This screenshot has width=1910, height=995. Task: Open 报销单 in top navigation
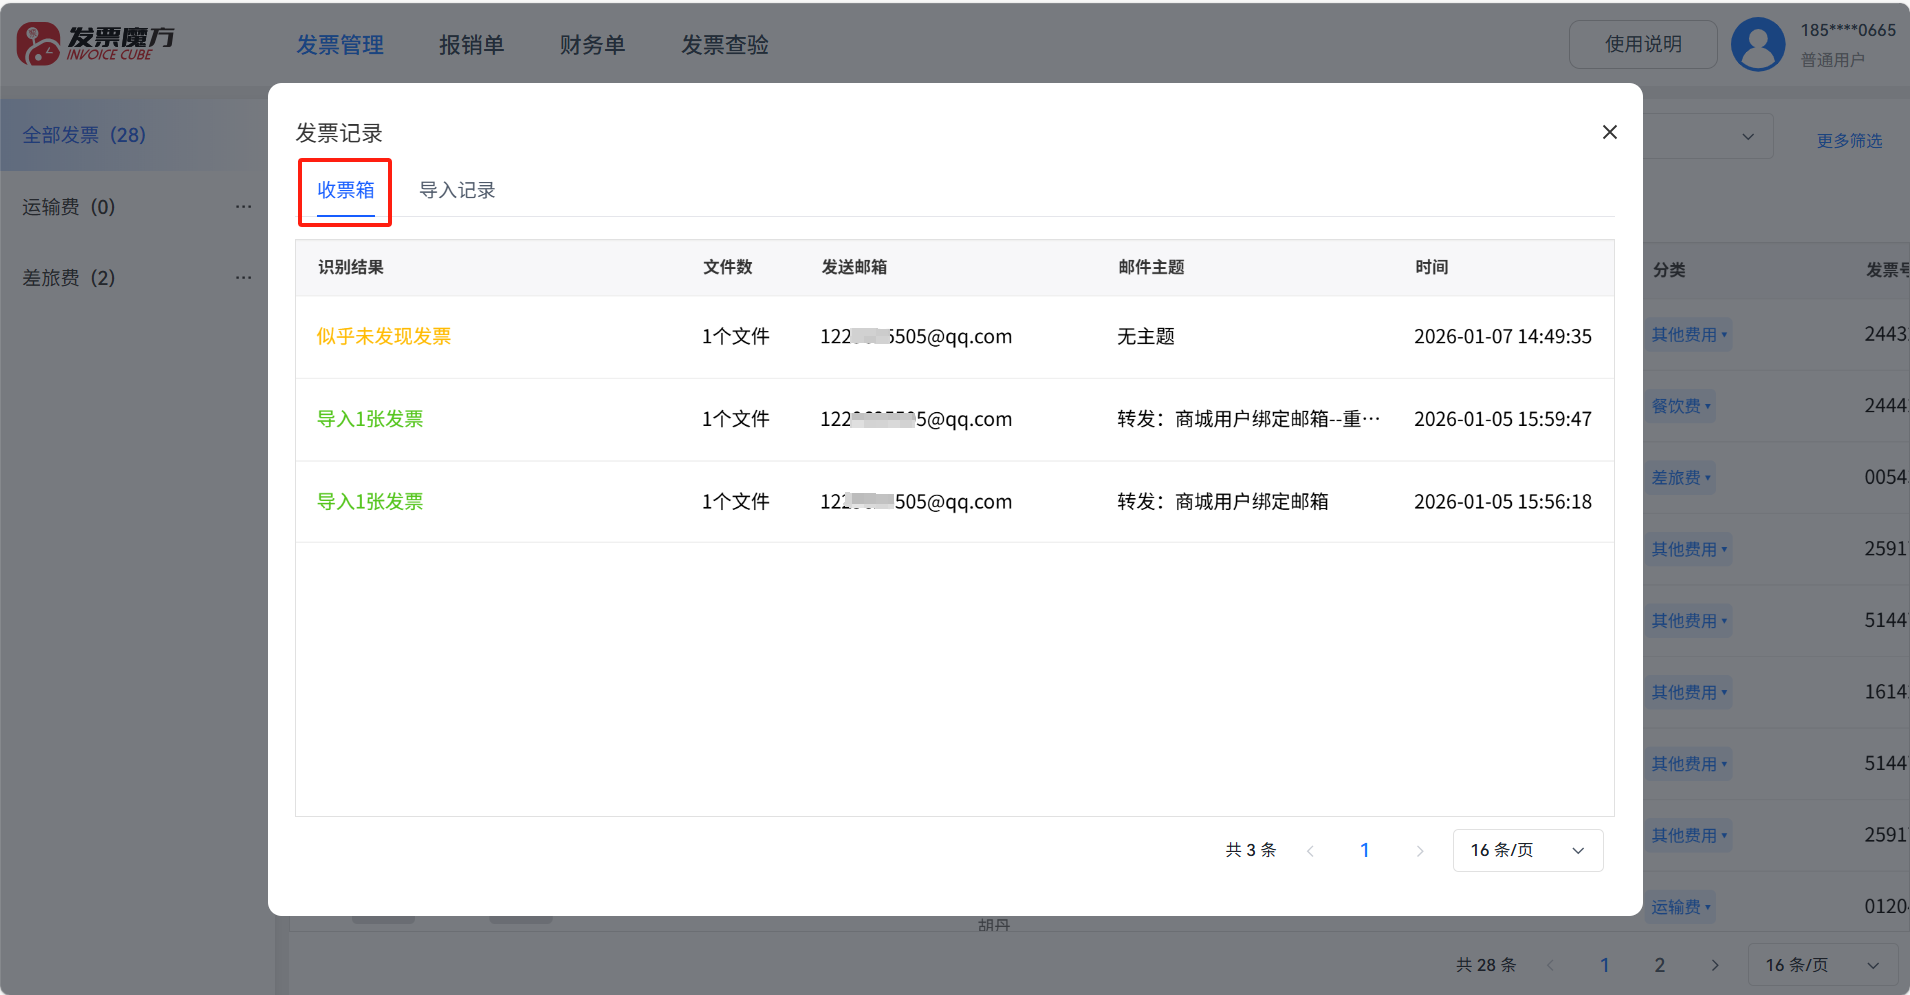click(471, 45)
